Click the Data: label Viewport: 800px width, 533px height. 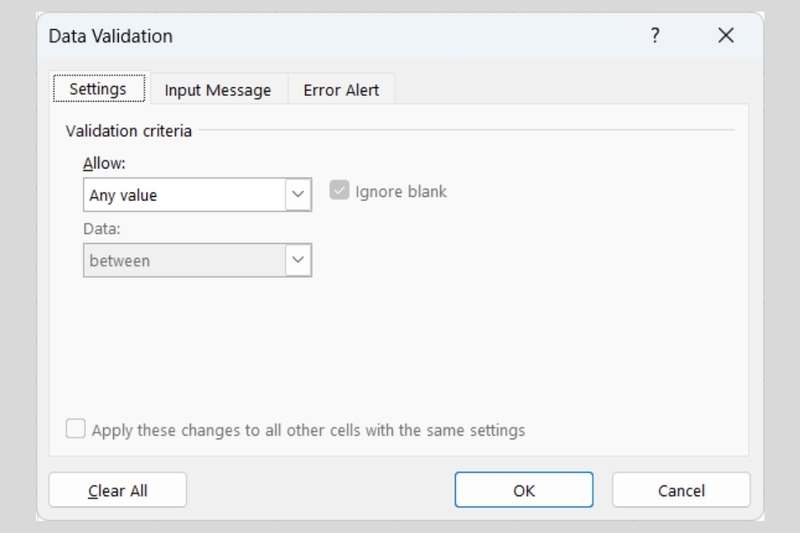click(x=102, y=229)
